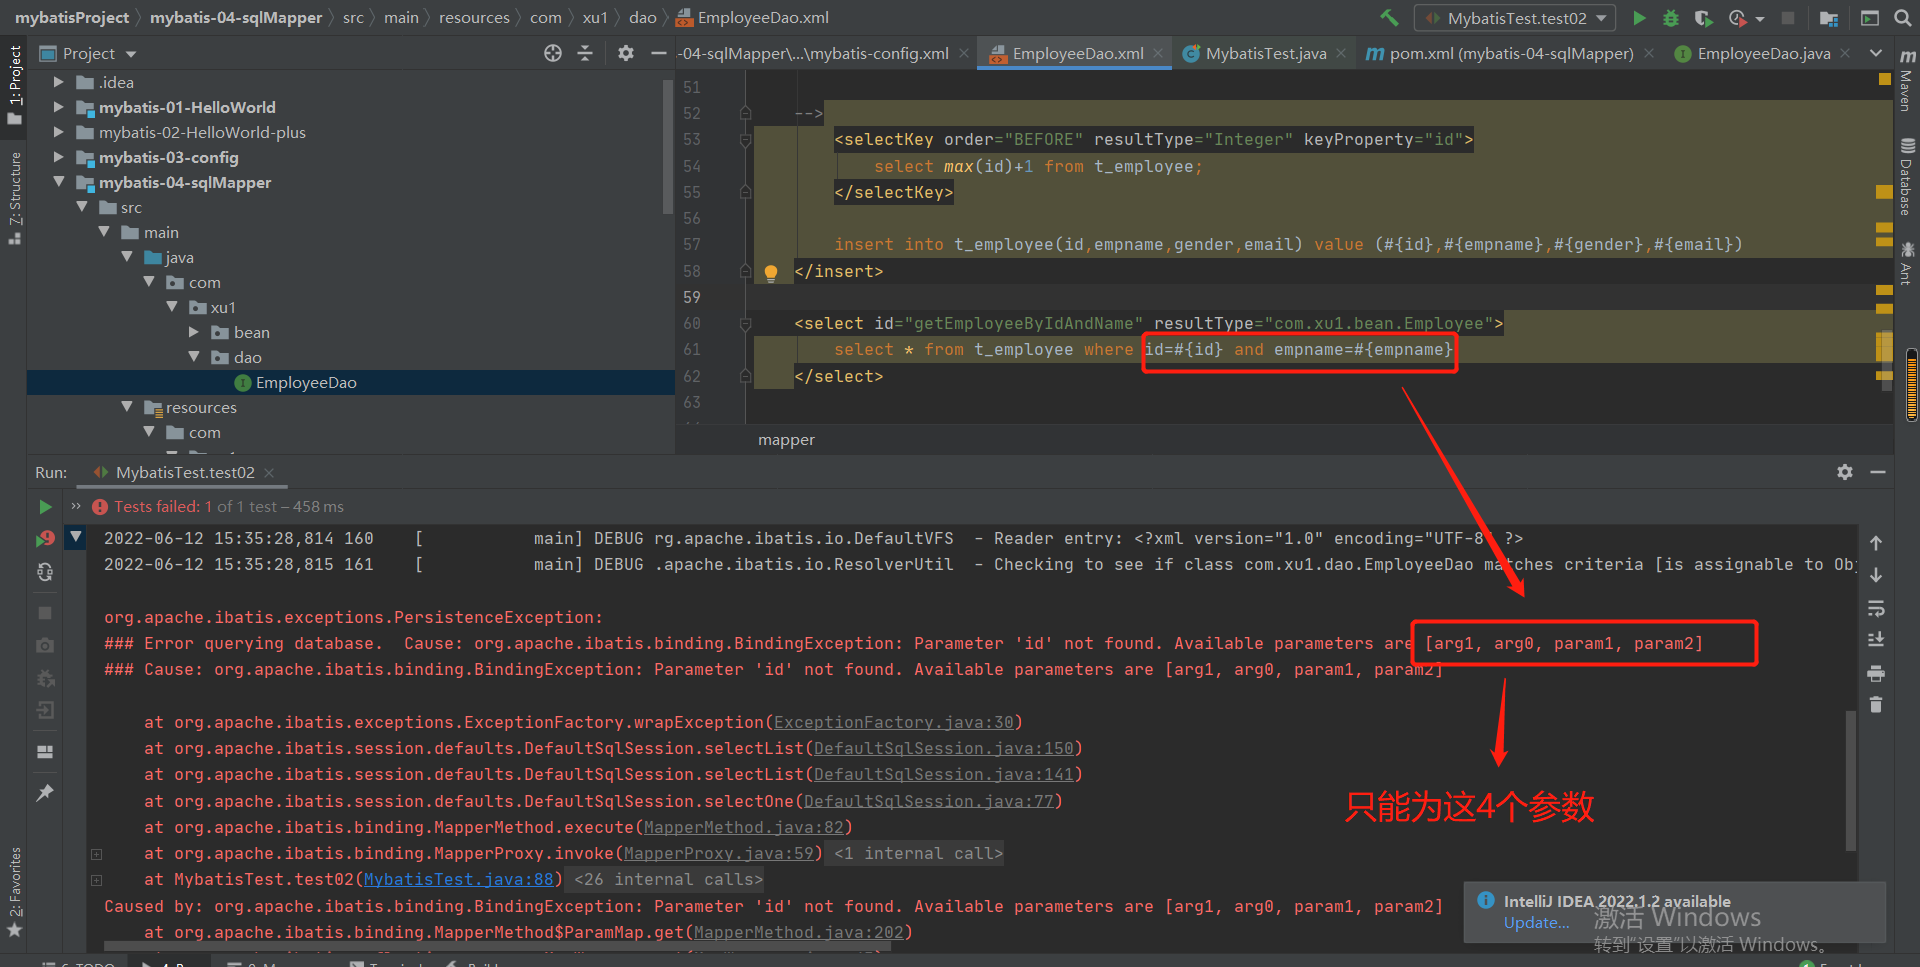Open MapperMethod.java:82 link
The height and width of the screenshot is (967, 1920).
coord(743,827)
